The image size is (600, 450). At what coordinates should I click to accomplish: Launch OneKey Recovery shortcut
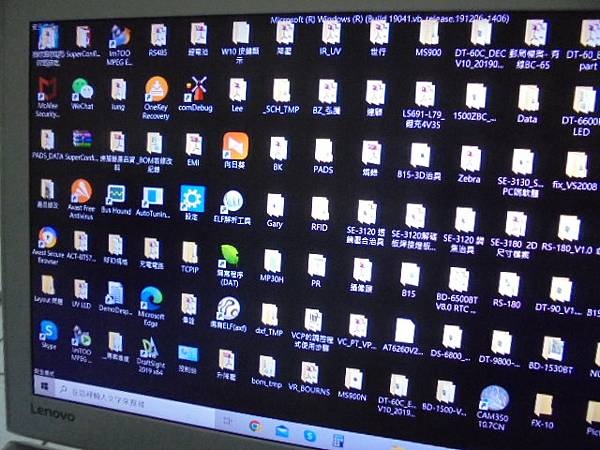click(x=156, y=98)
